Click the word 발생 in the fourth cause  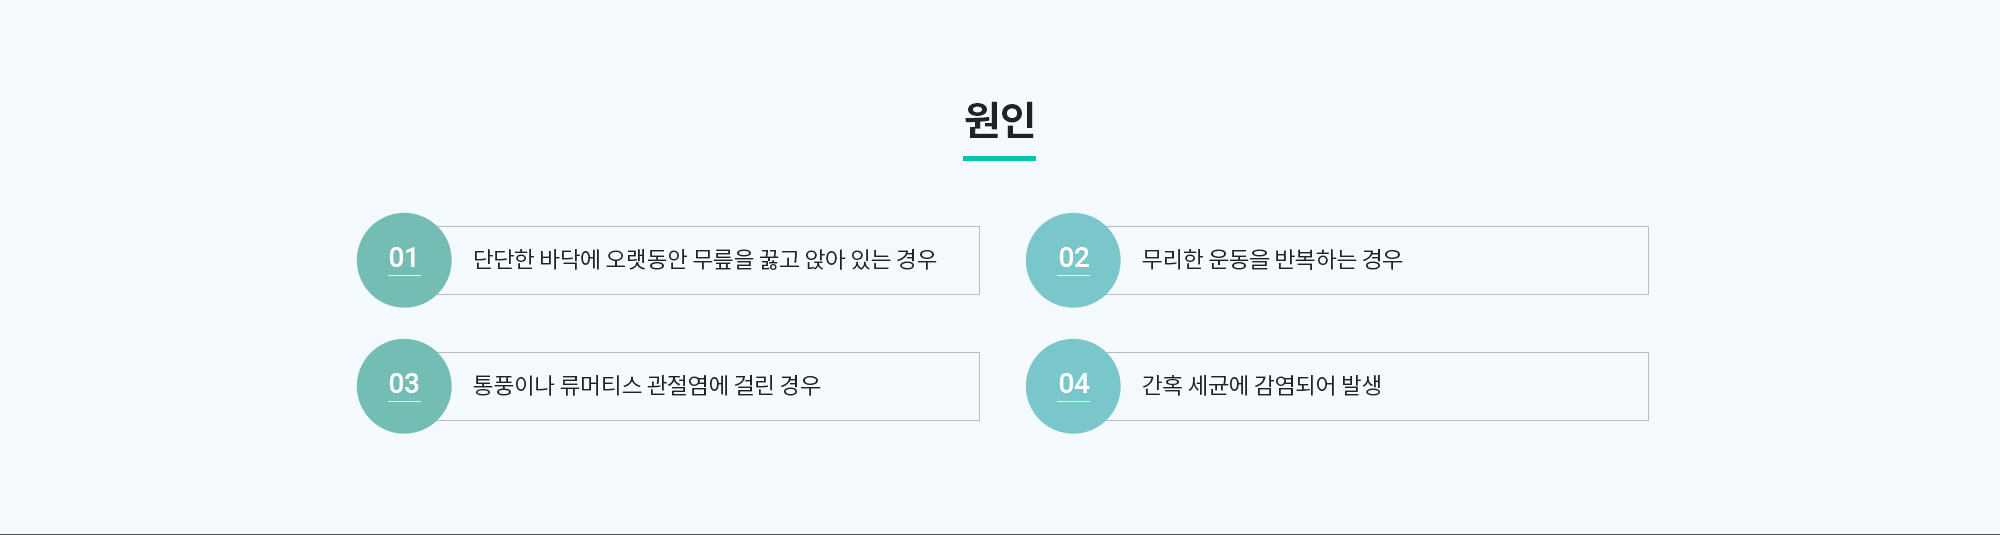pos(1361,386)
